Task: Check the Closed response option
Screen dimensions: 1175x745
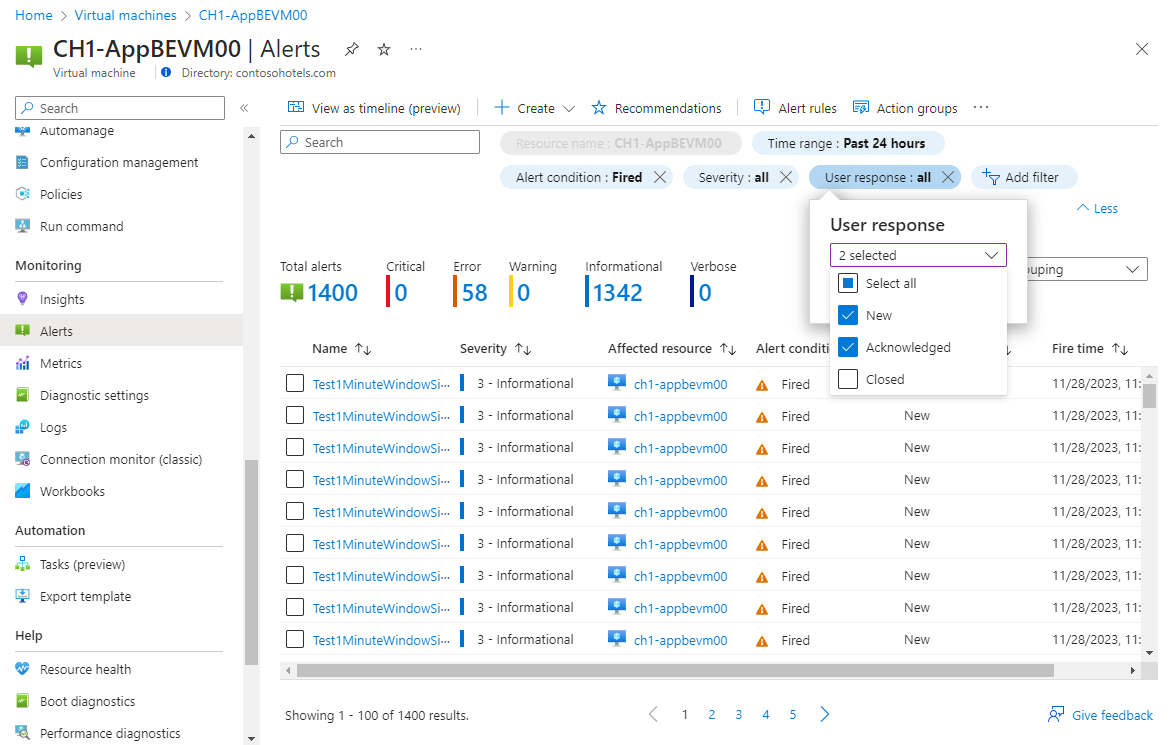Action: [x=848, y=379]
